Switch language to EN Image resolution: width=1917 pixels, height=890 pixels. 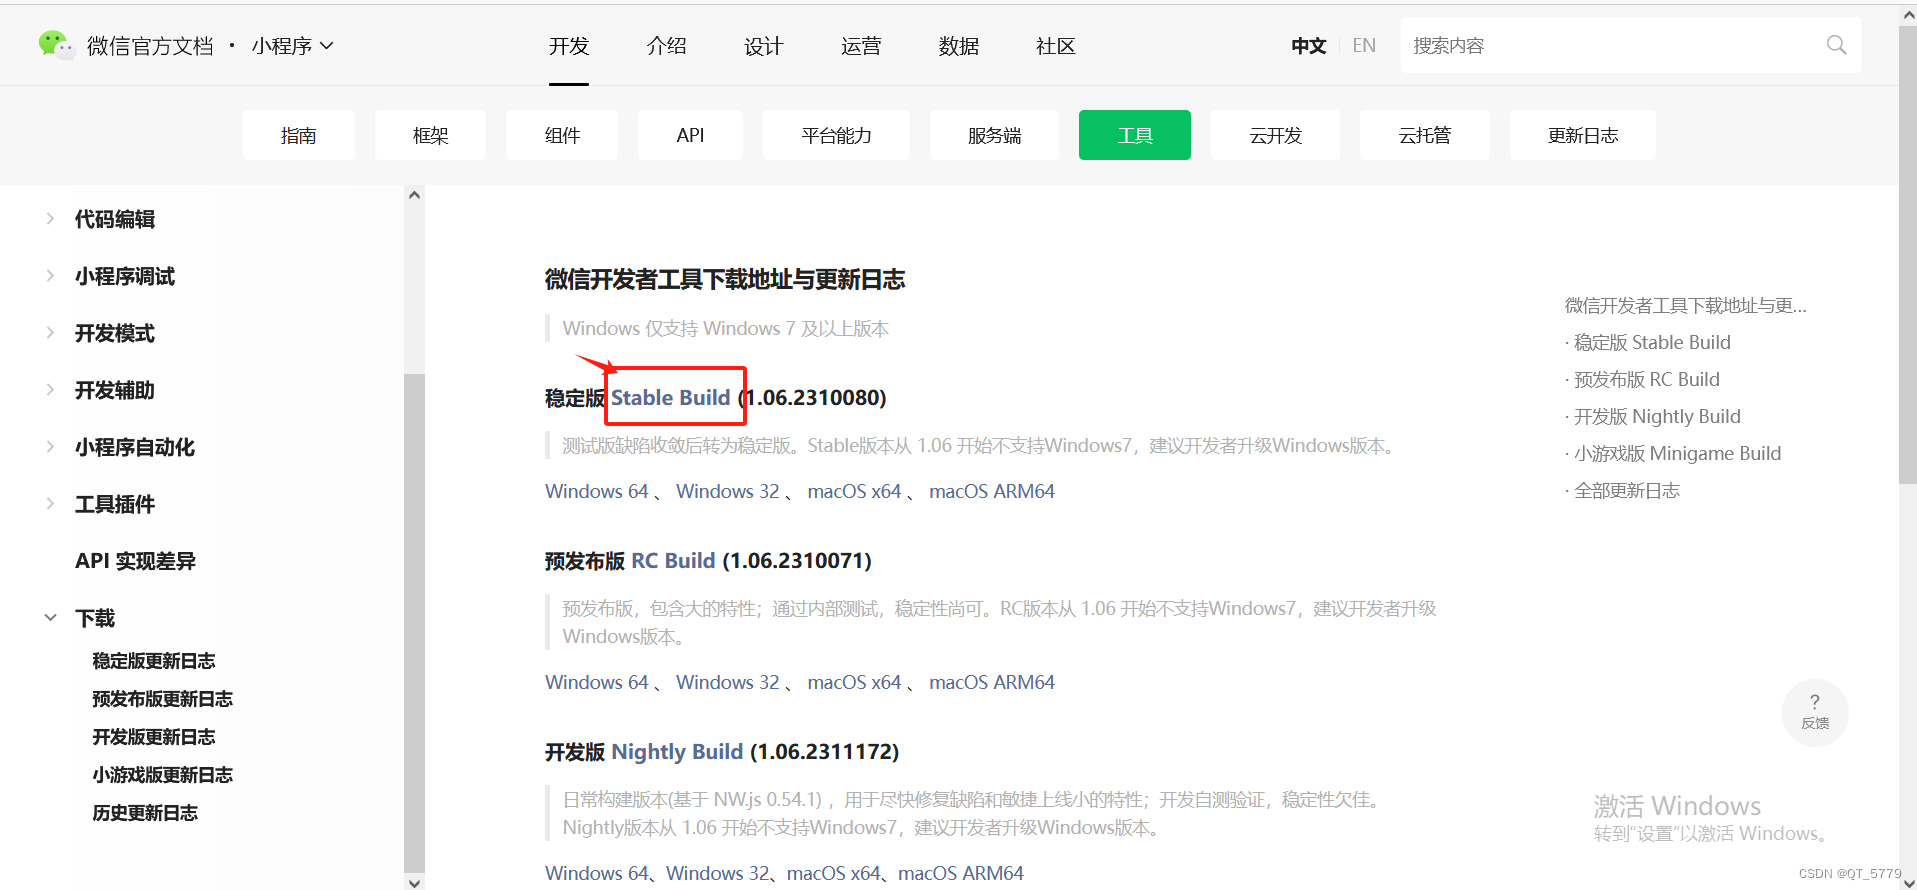1364,46
